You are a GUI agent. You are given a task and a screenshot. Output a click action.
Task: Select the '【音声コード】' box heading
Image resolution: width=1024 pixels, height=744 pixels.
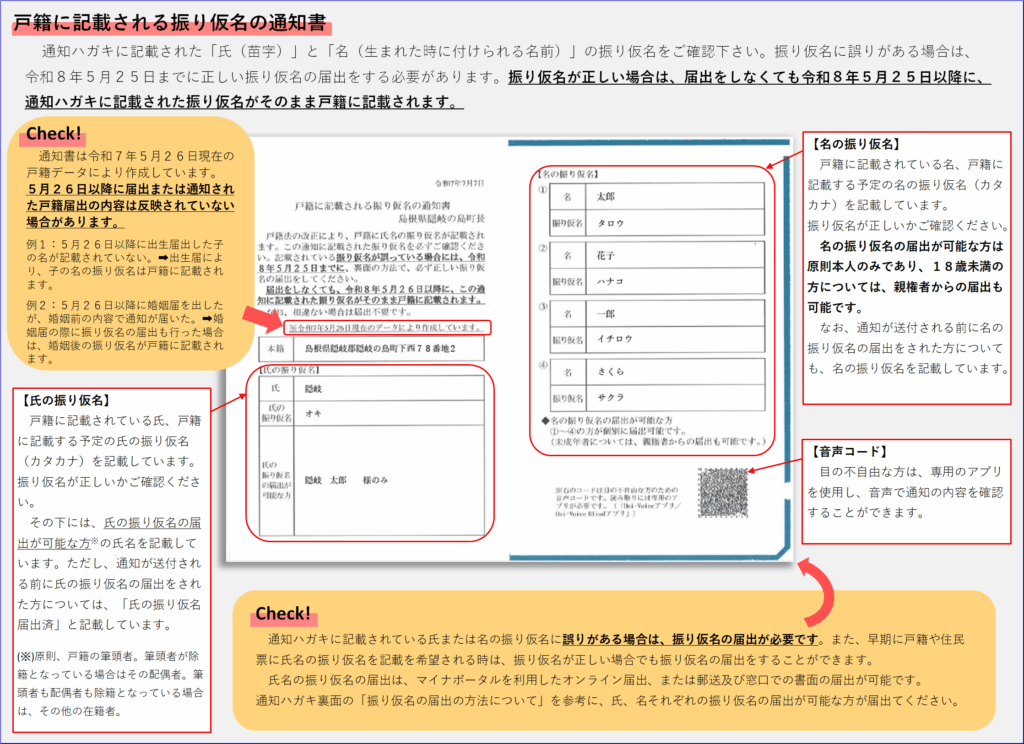click(x=849, y=451)
